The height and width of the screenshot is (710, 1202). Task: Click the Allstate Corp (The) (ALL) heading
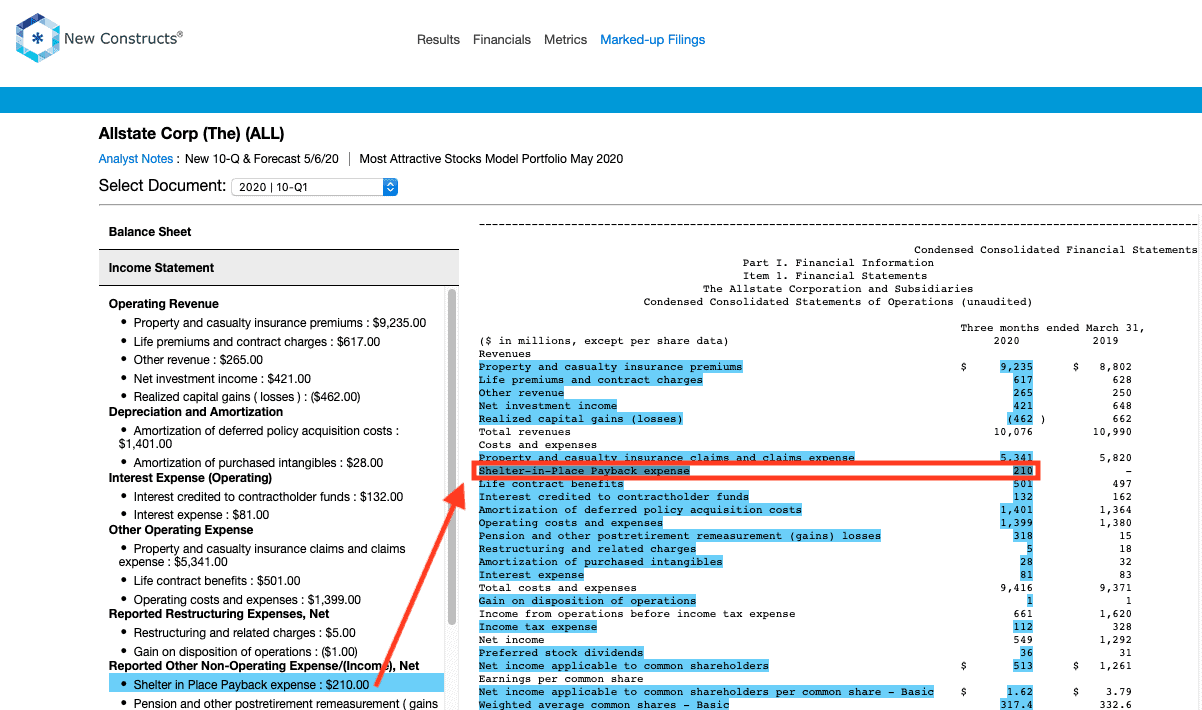(192, 134)
